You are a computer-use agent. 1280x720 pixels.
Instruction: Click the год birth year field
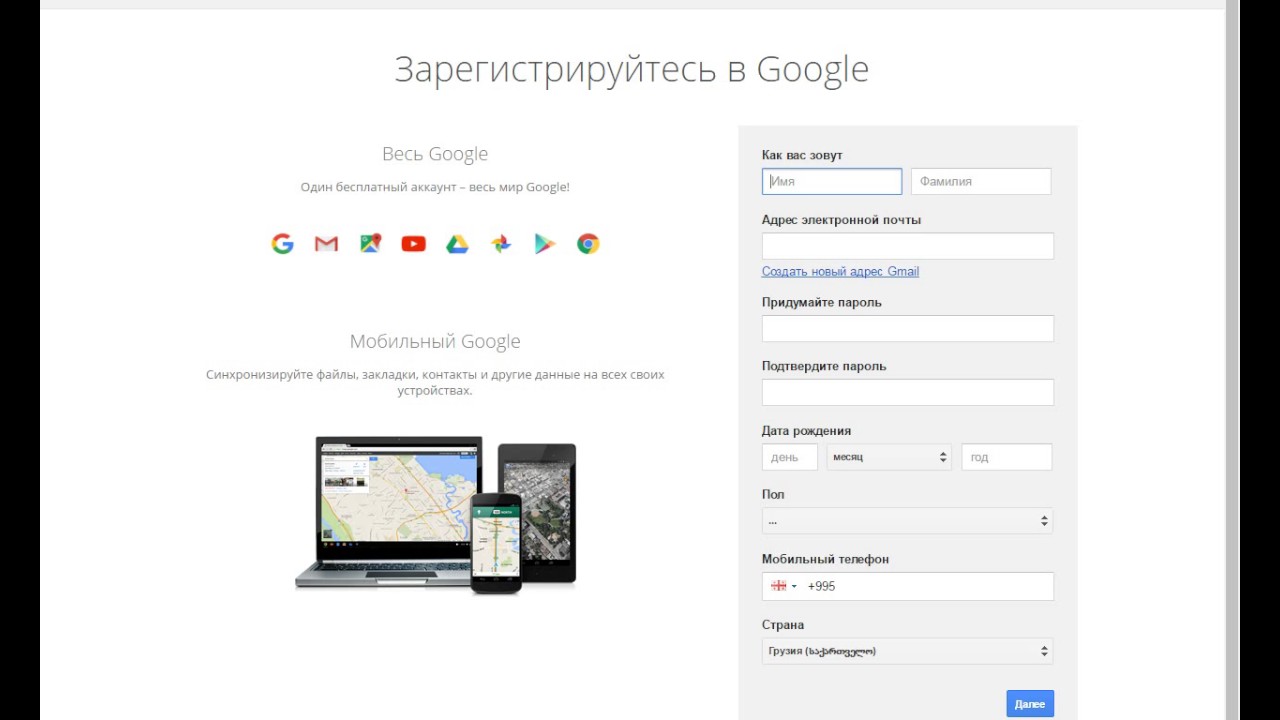[x=1007, y=457]
